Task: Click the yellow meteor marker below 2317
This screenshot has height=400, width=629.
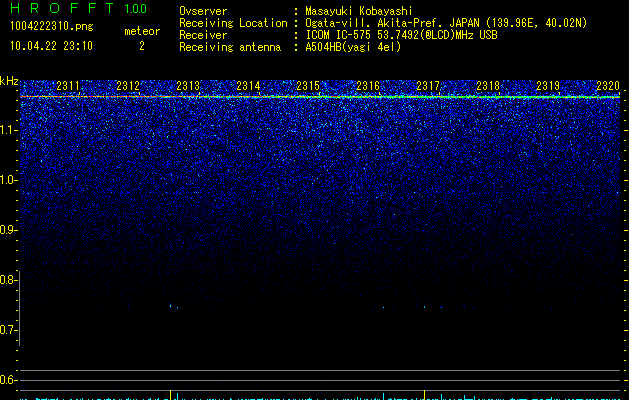Action: tap(424, 394)
